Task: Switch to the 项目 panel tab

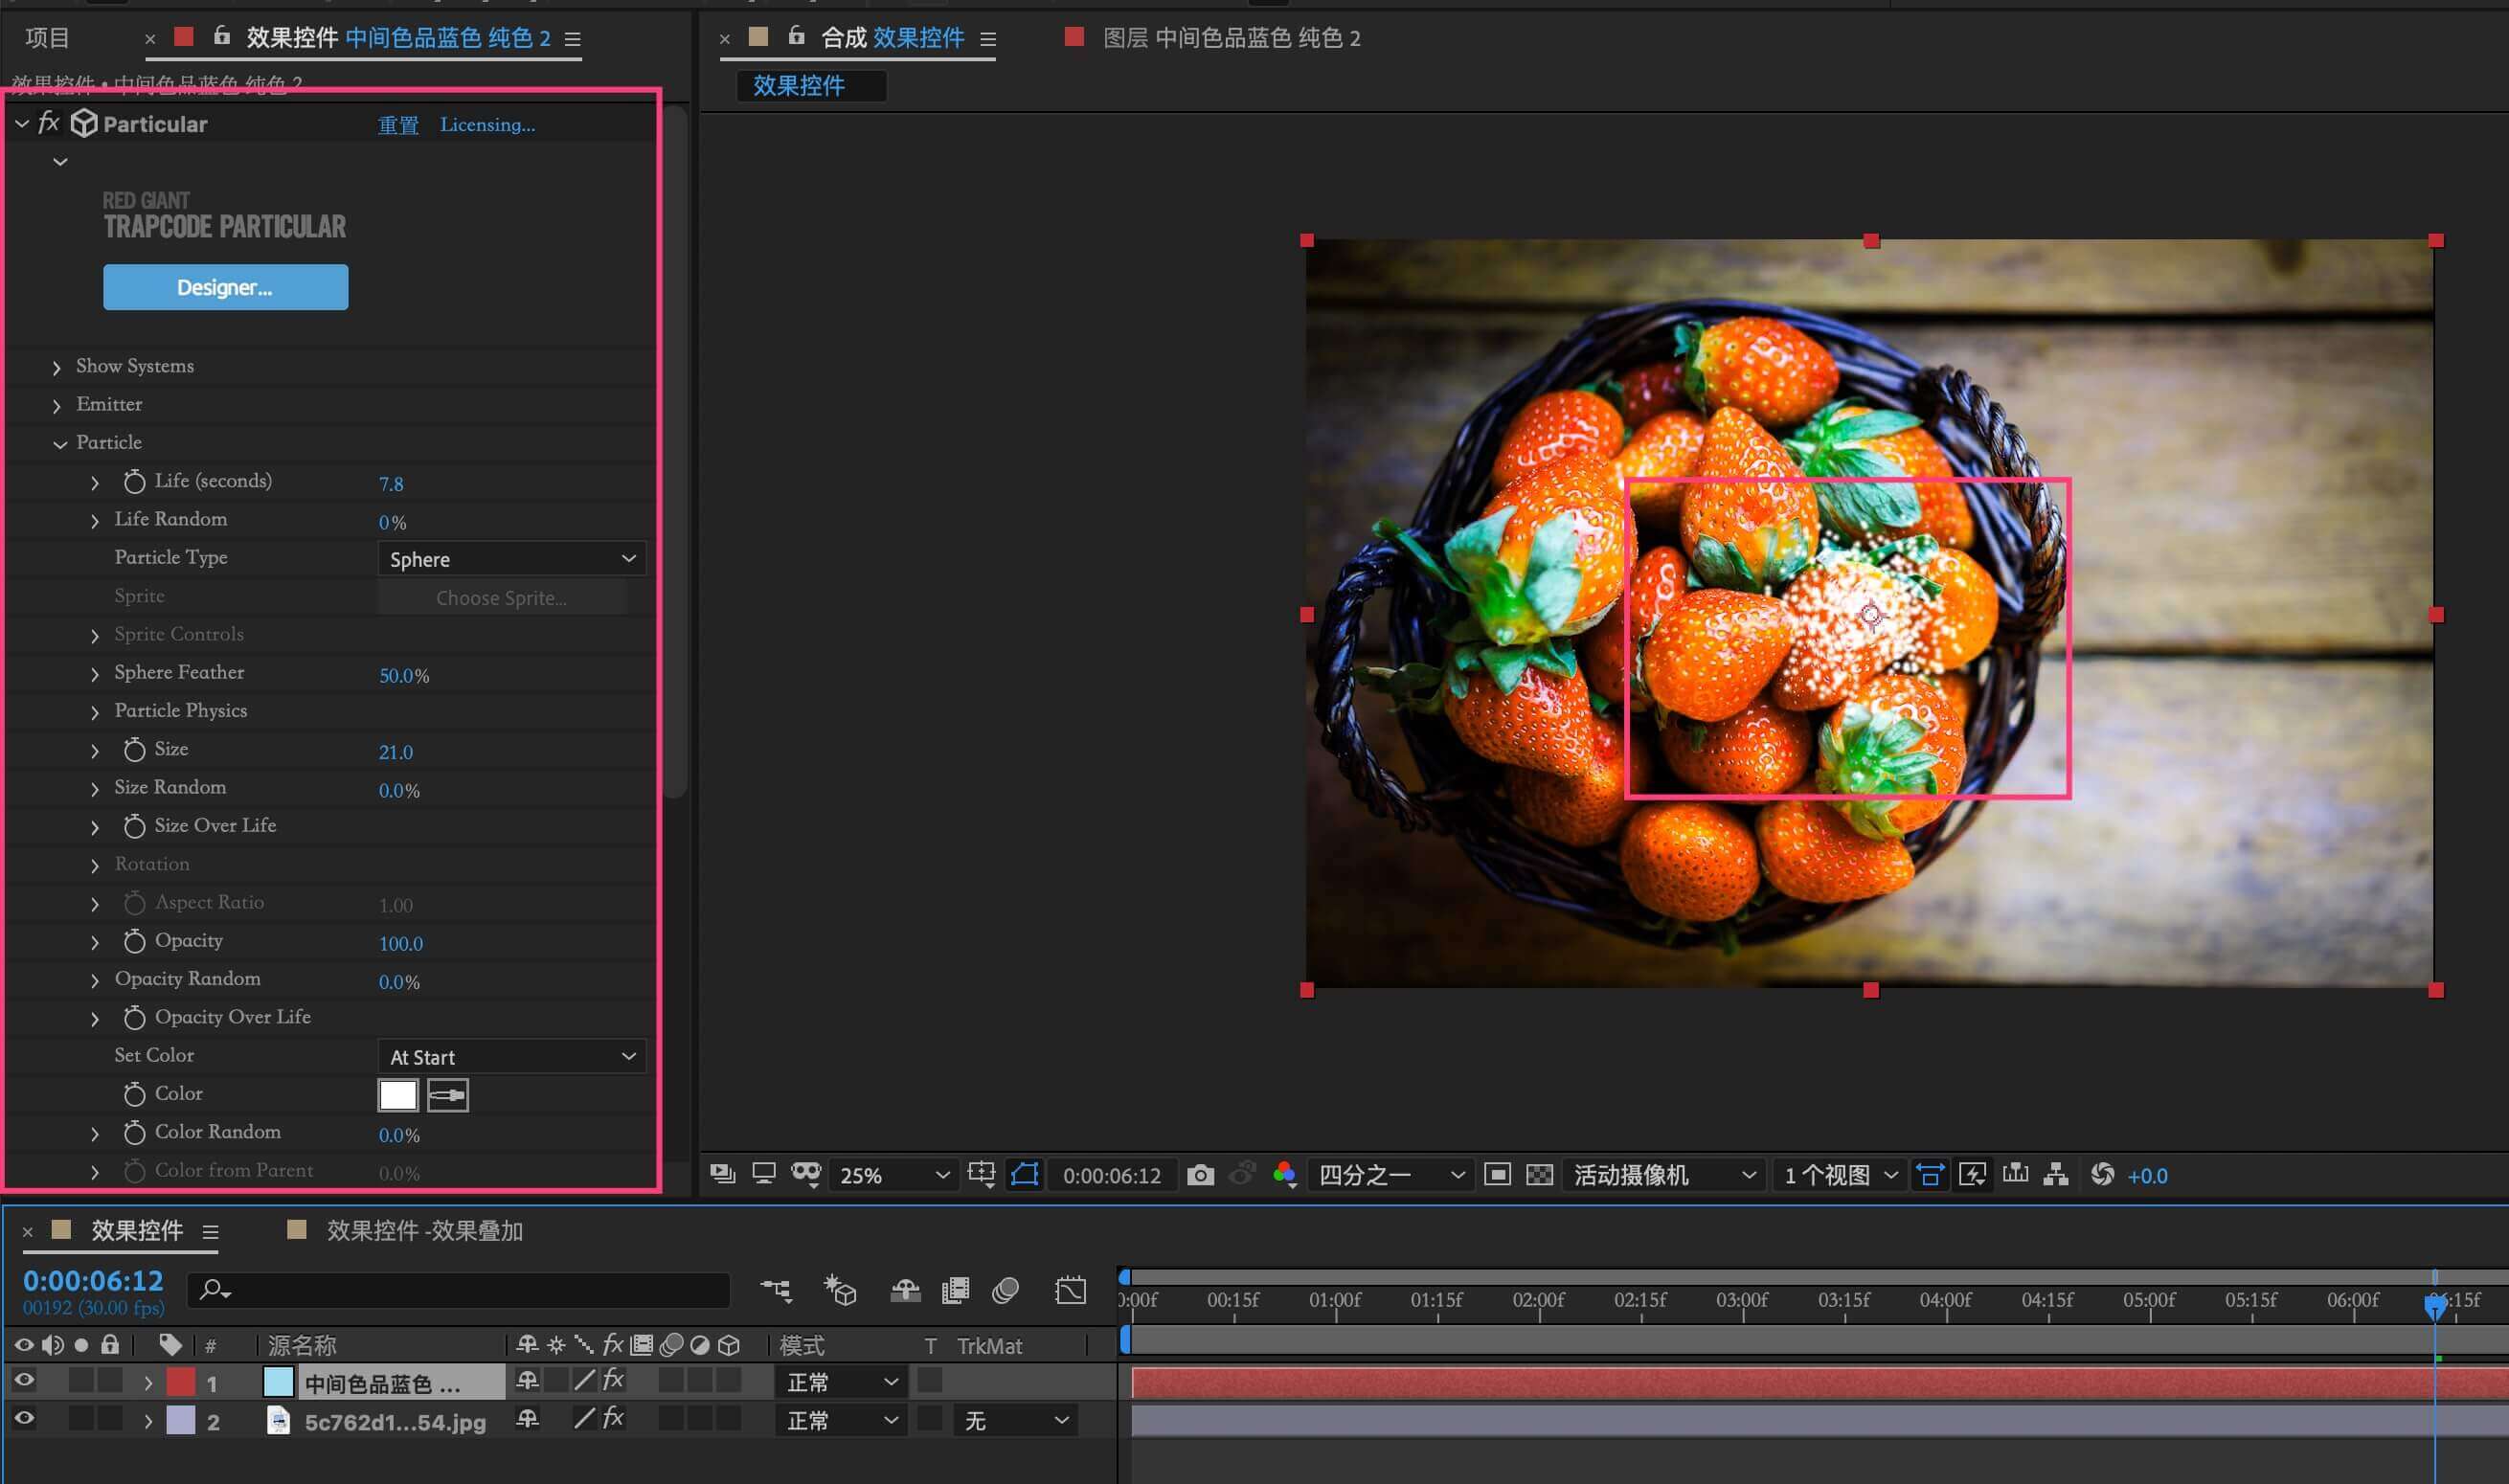Action: click(47, 38)
